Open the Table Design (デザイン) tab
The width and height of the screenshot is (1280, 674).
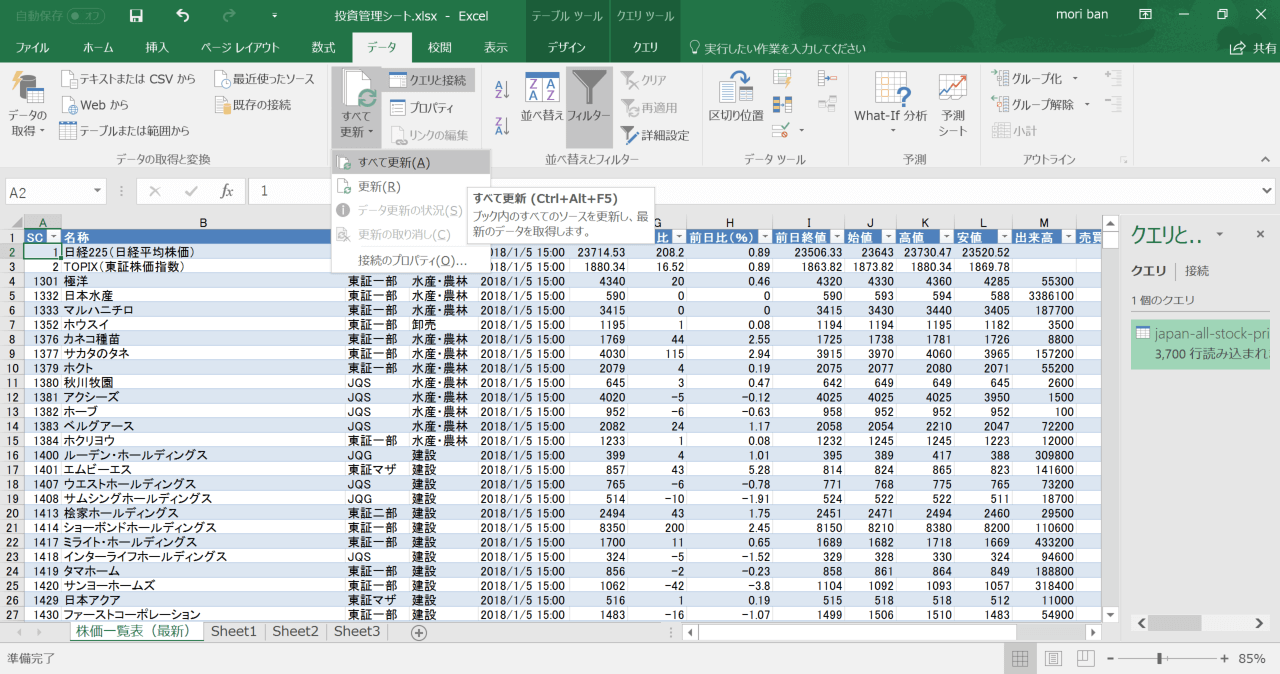coord(567,48)
